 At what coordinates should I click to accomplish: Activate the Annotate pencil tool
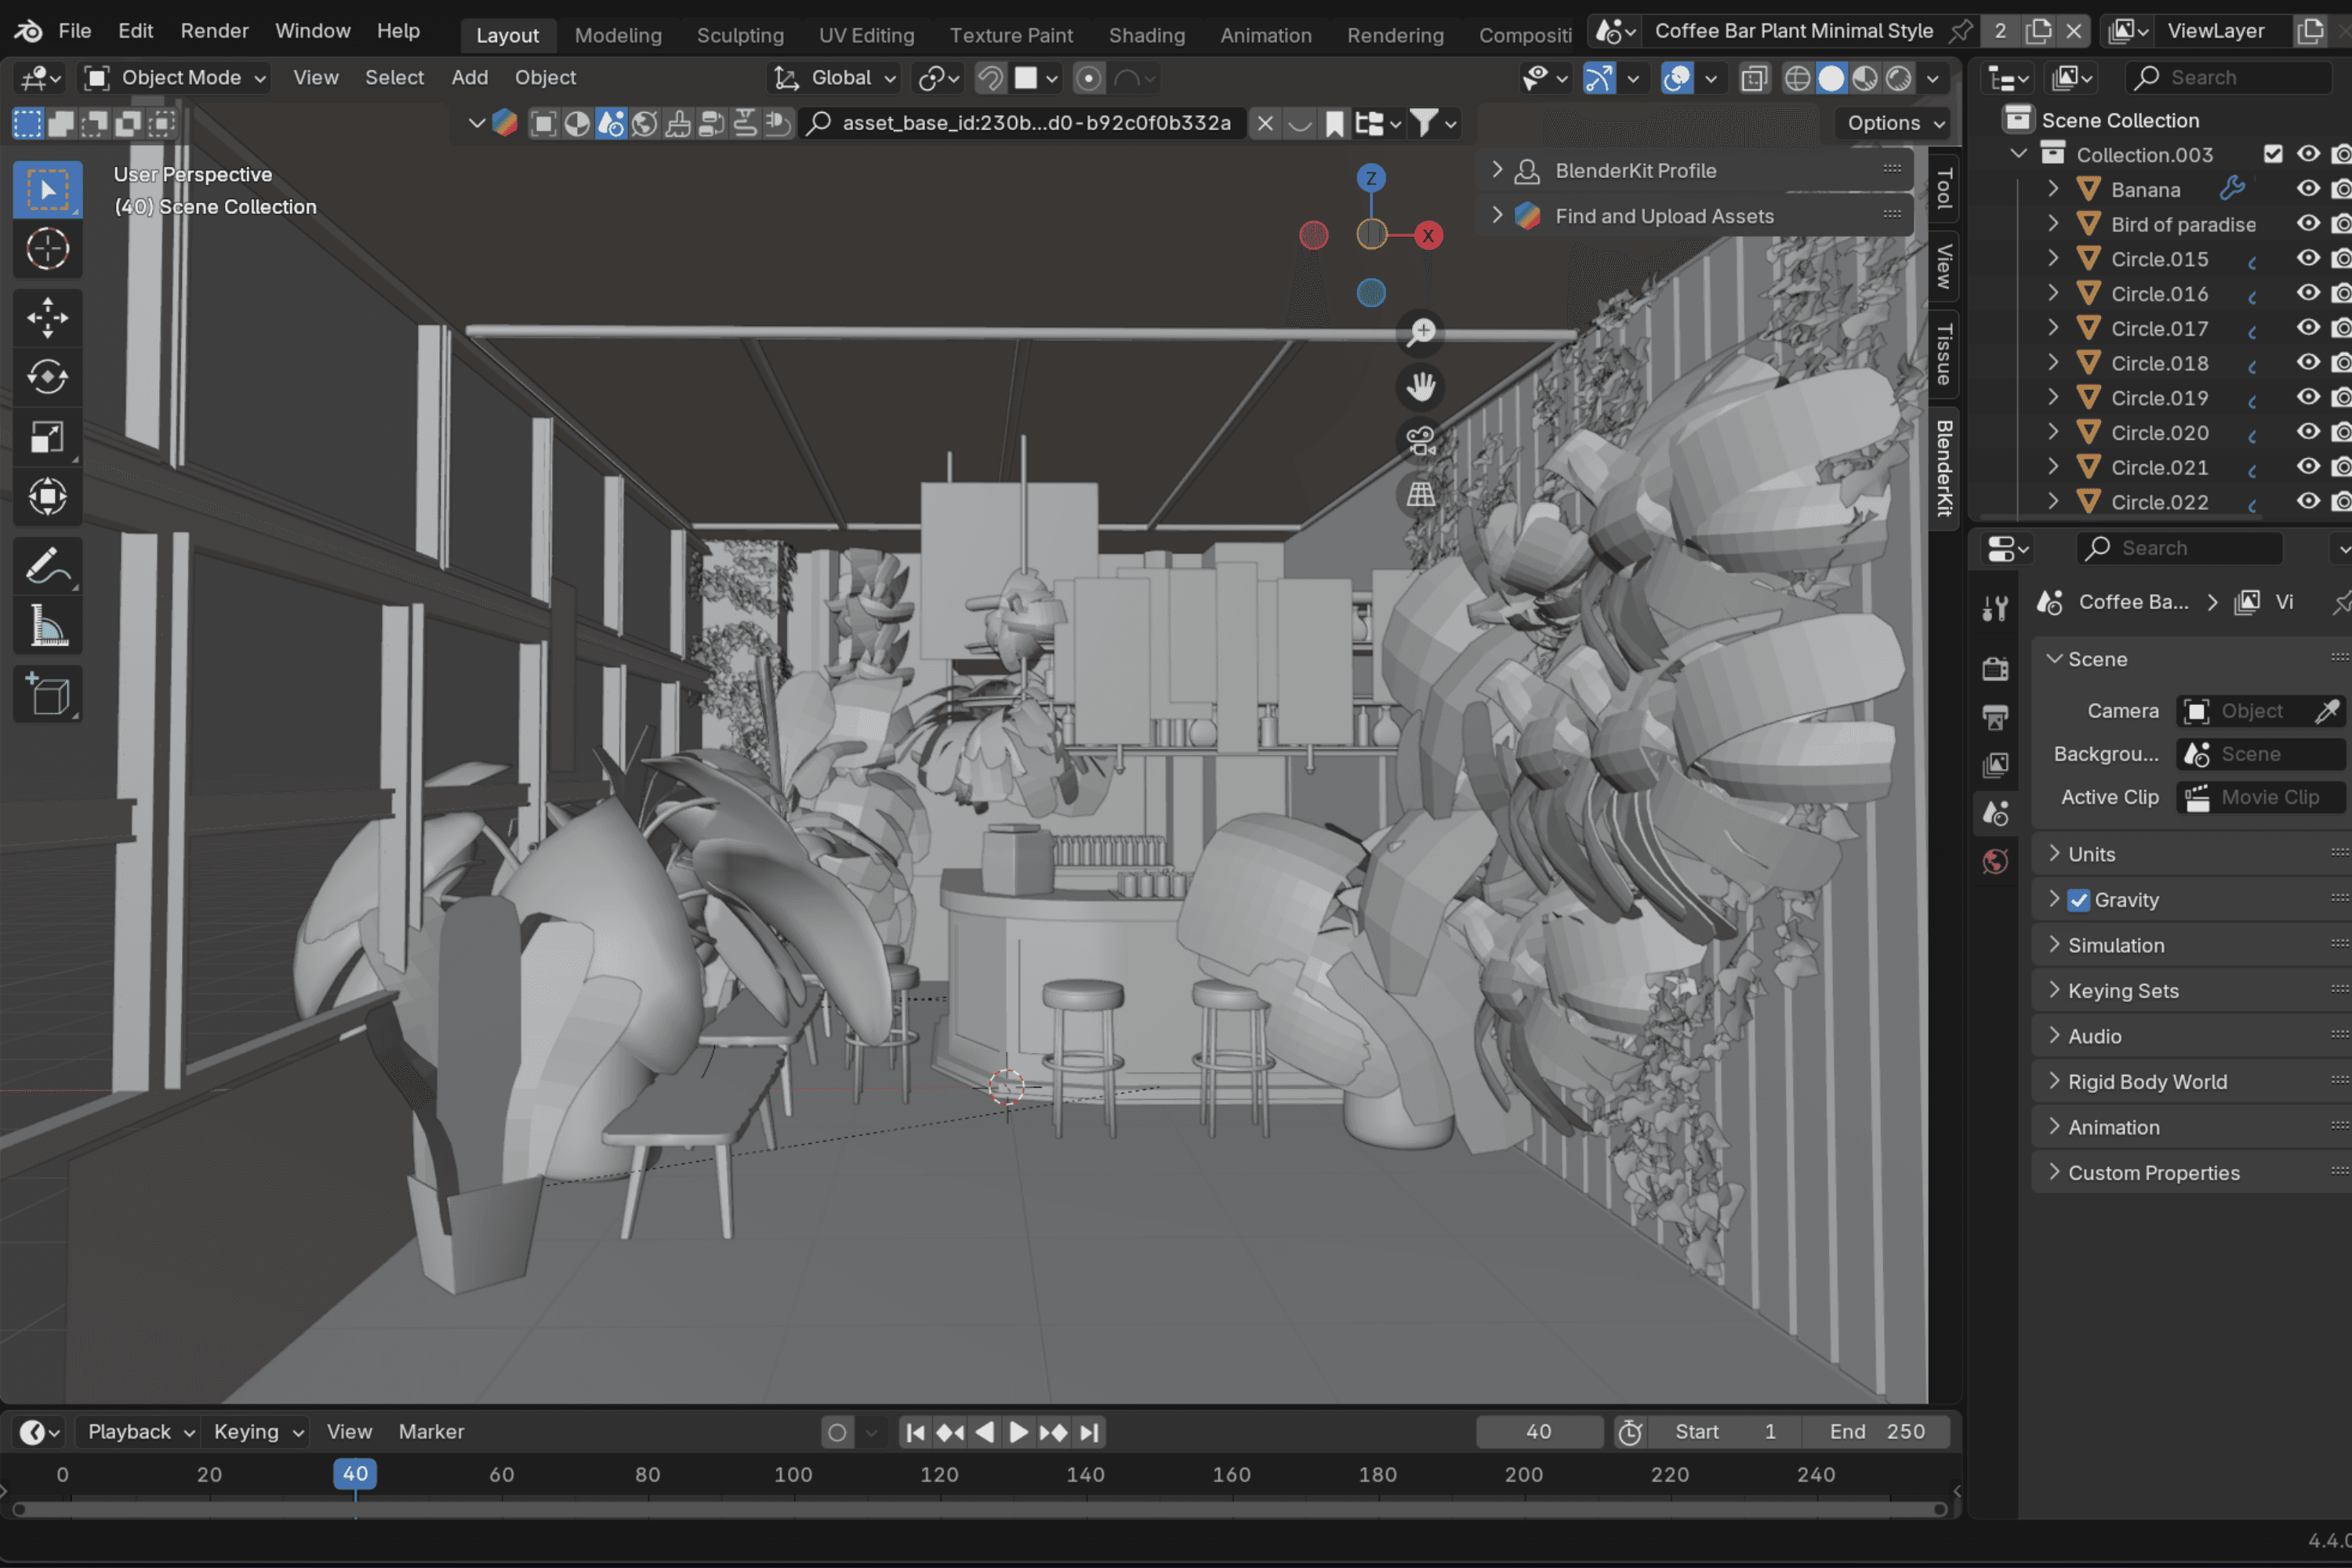(x=47, y=567)
